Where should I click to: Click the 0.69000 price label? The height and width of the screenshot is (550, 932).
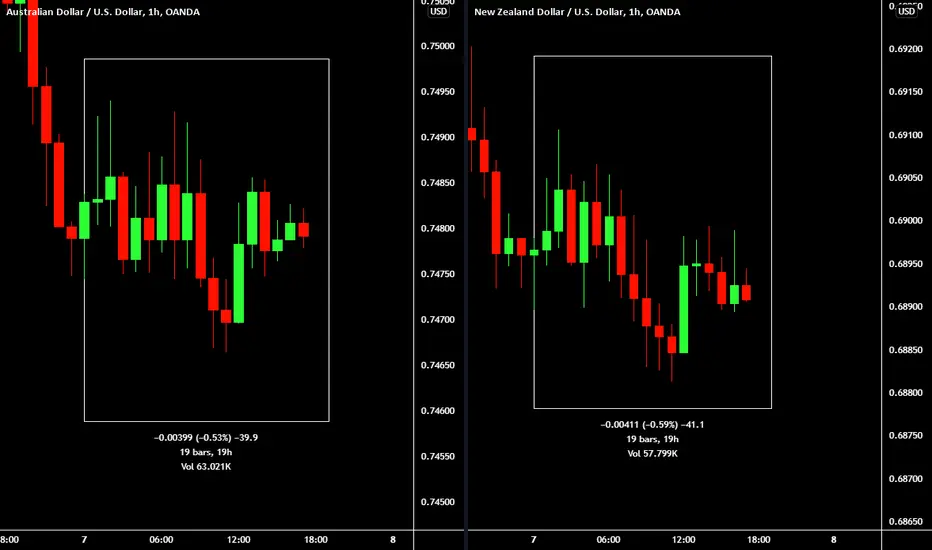coord(906,221)
